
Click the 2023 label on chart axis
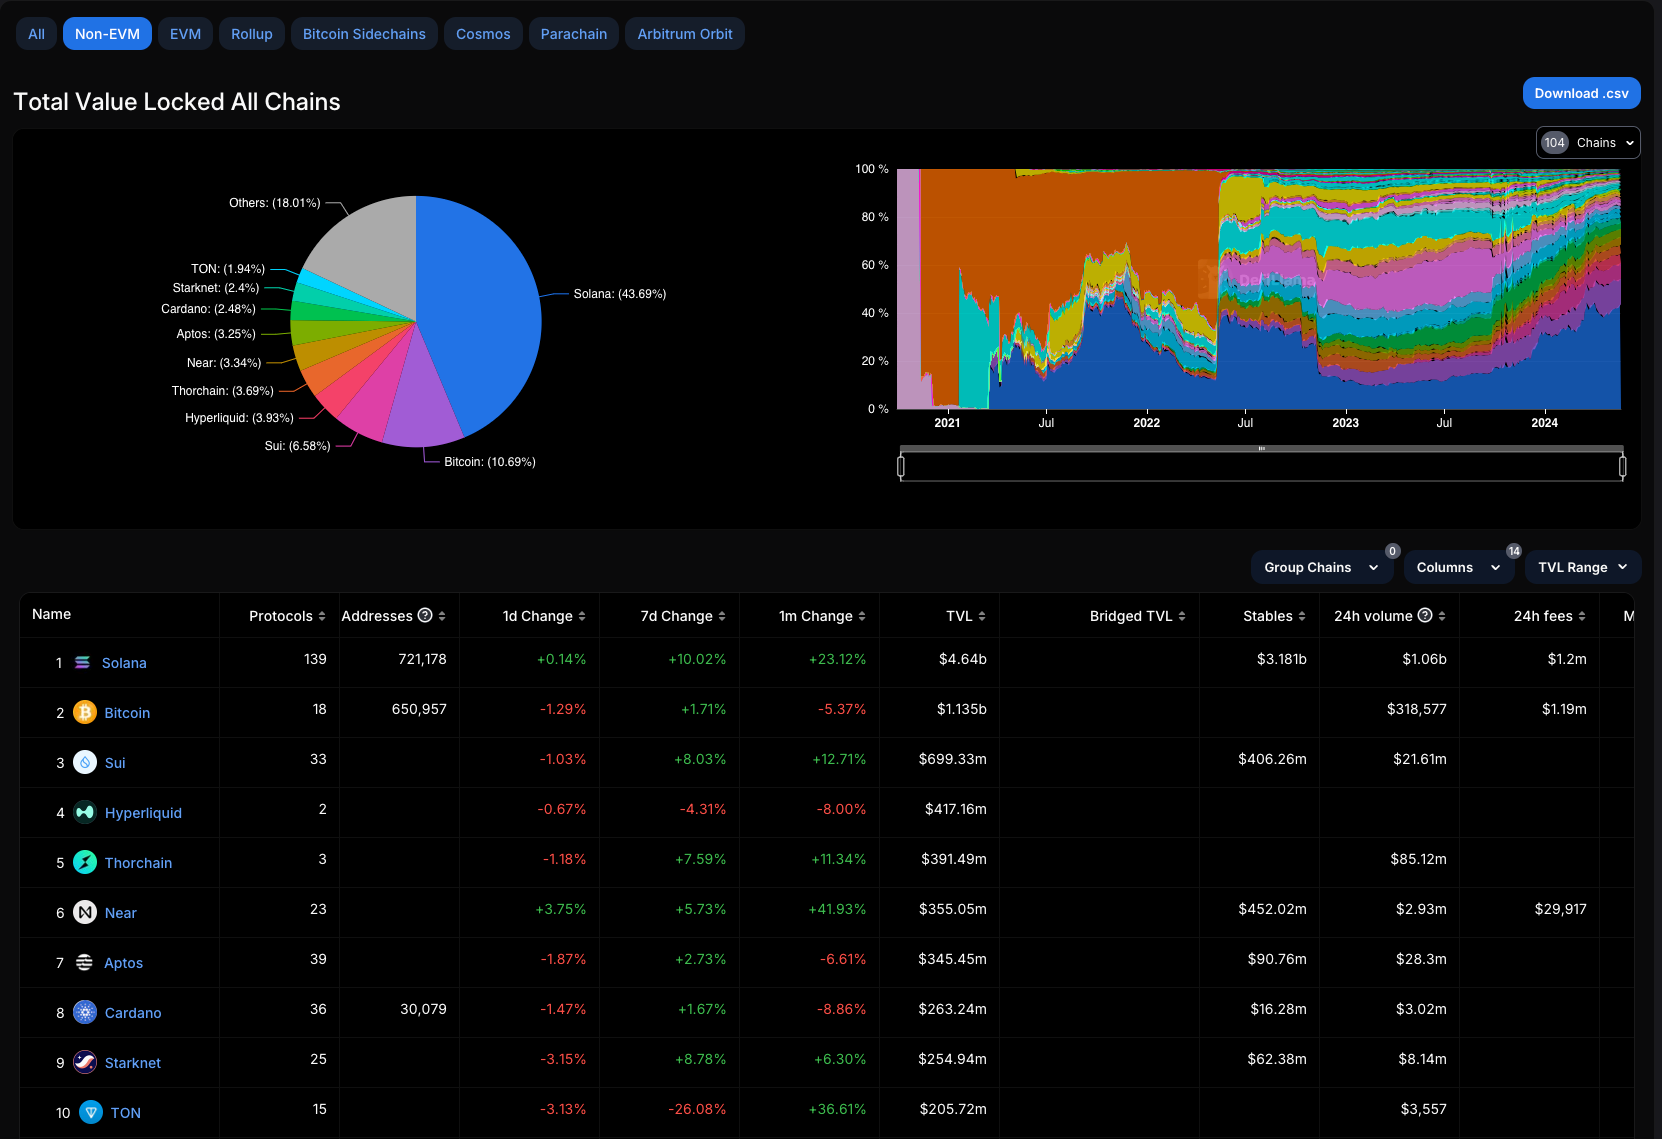coord(1345,423)
